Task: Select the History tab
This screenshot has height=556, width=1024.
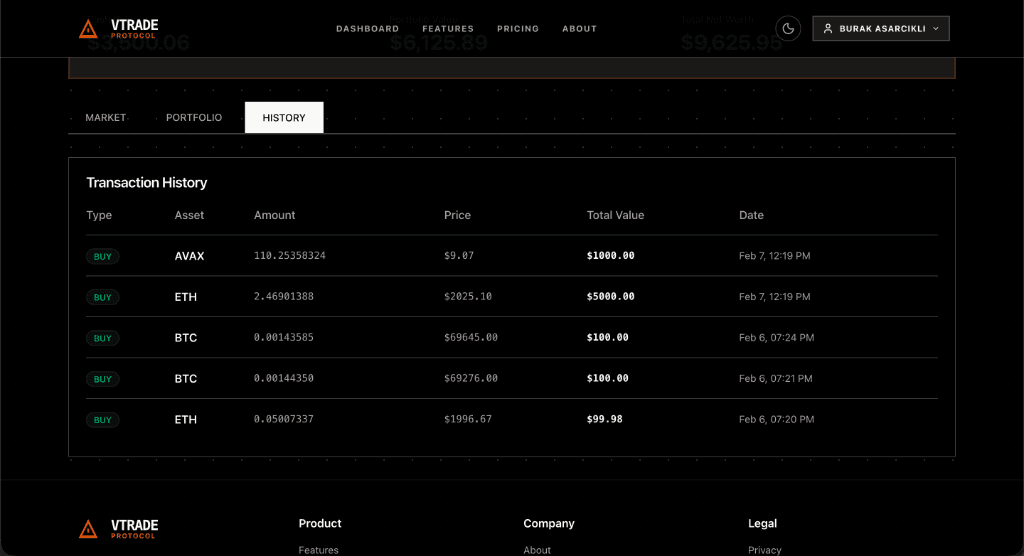Action: point(284,118)
